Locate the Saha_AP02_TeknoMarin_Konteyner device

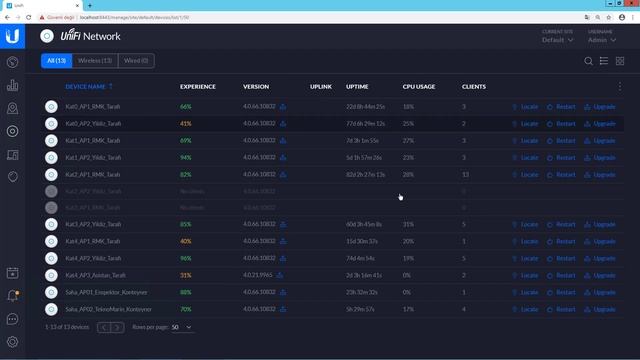click(525, 309)
